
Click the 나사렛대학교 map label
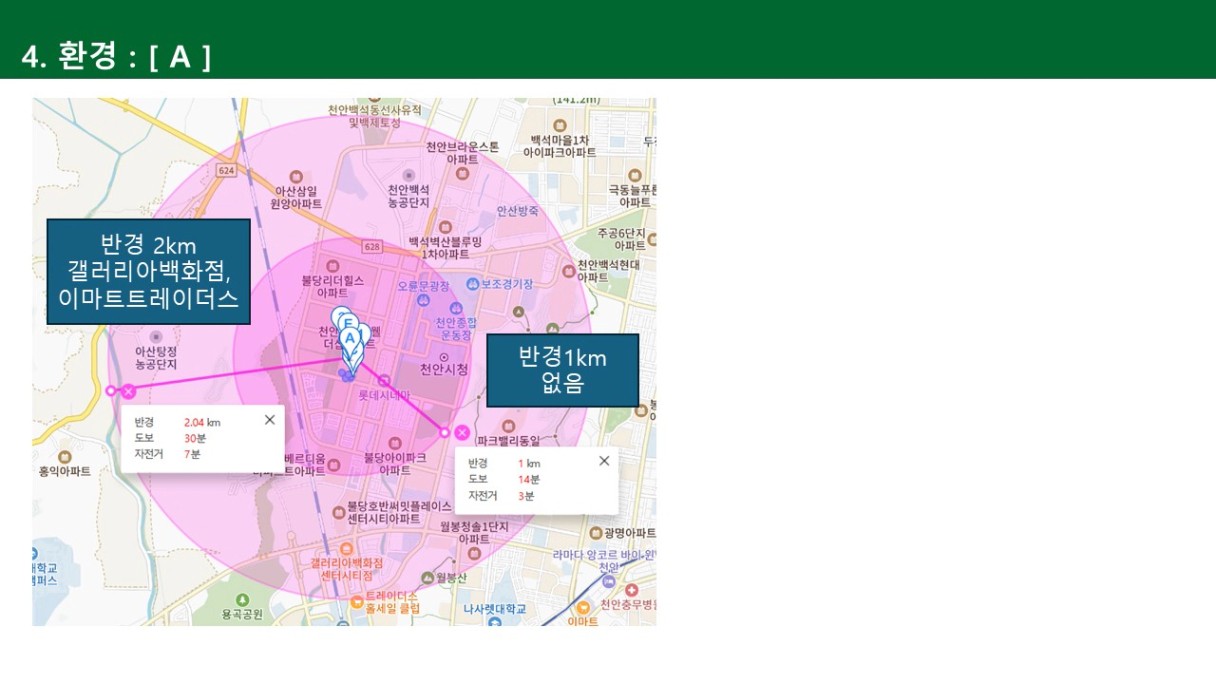point(494,608)
